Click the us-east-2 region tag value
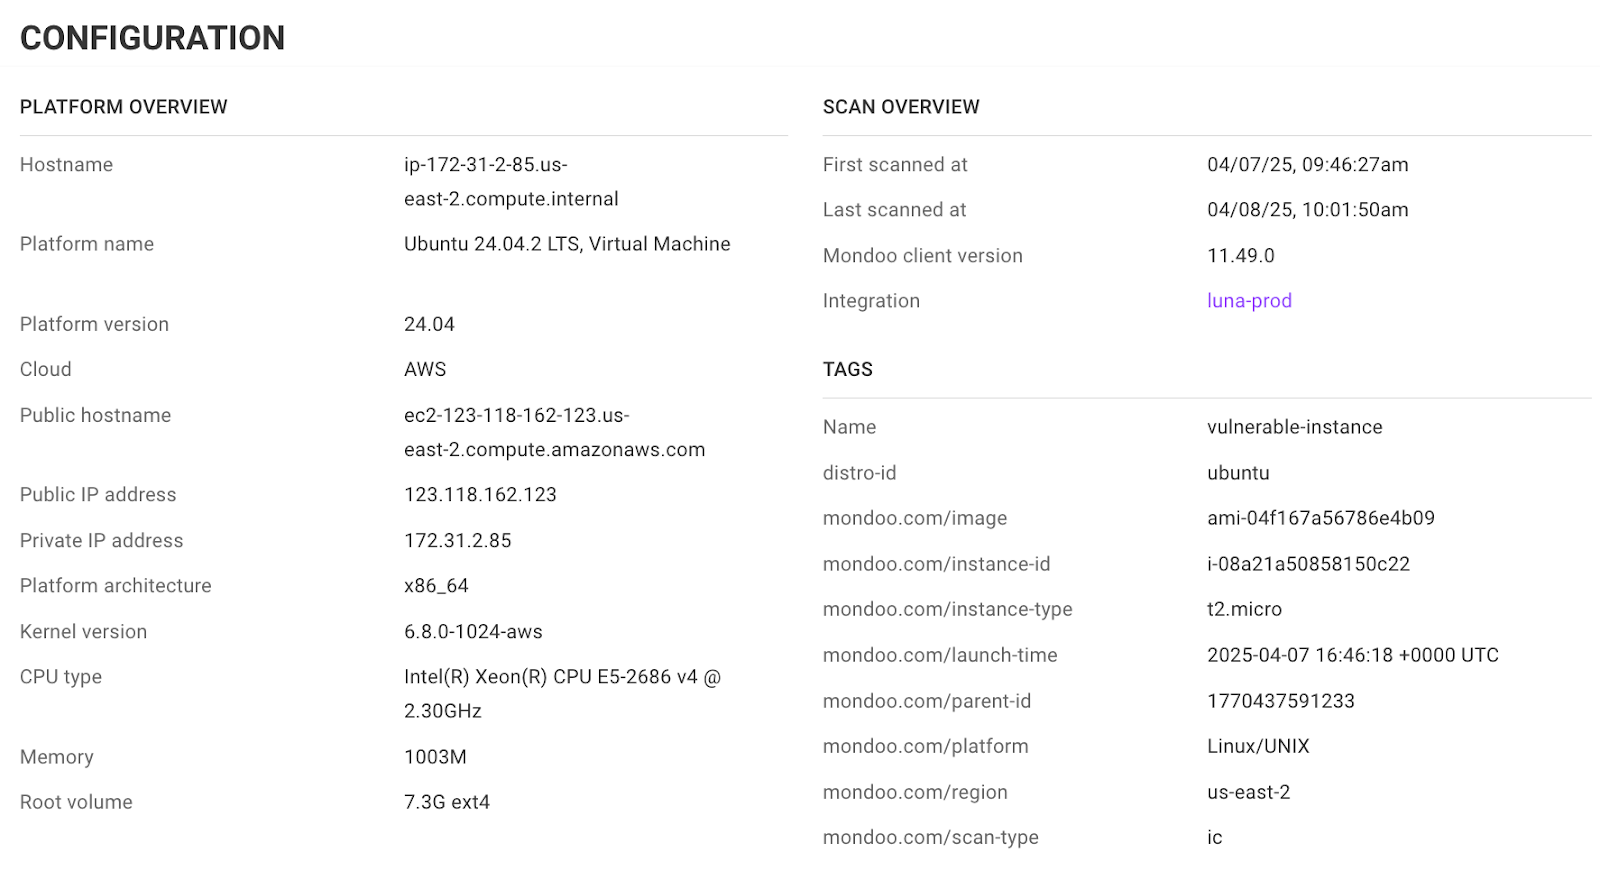This screenshot has width=1600, height=880. pyautogui.click(x=1248, y=792)
